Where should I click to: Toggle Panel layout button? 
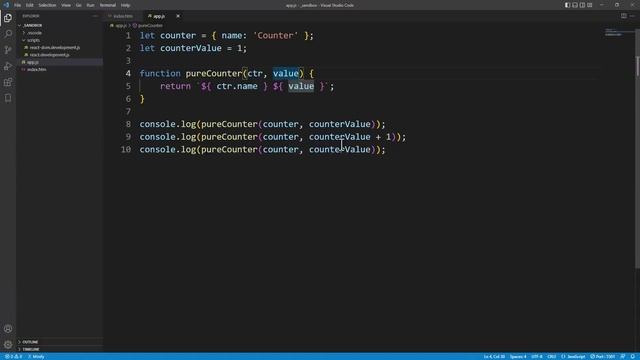click(x=575, y=5)
